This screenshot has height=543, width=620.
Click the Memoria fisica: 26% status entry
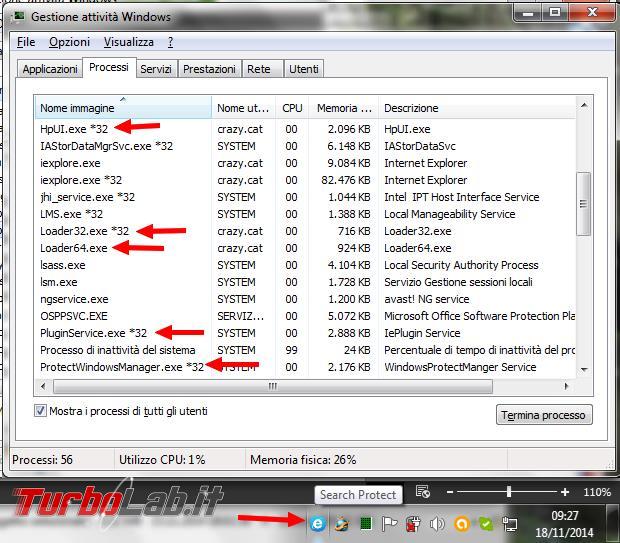pos(303,460)
